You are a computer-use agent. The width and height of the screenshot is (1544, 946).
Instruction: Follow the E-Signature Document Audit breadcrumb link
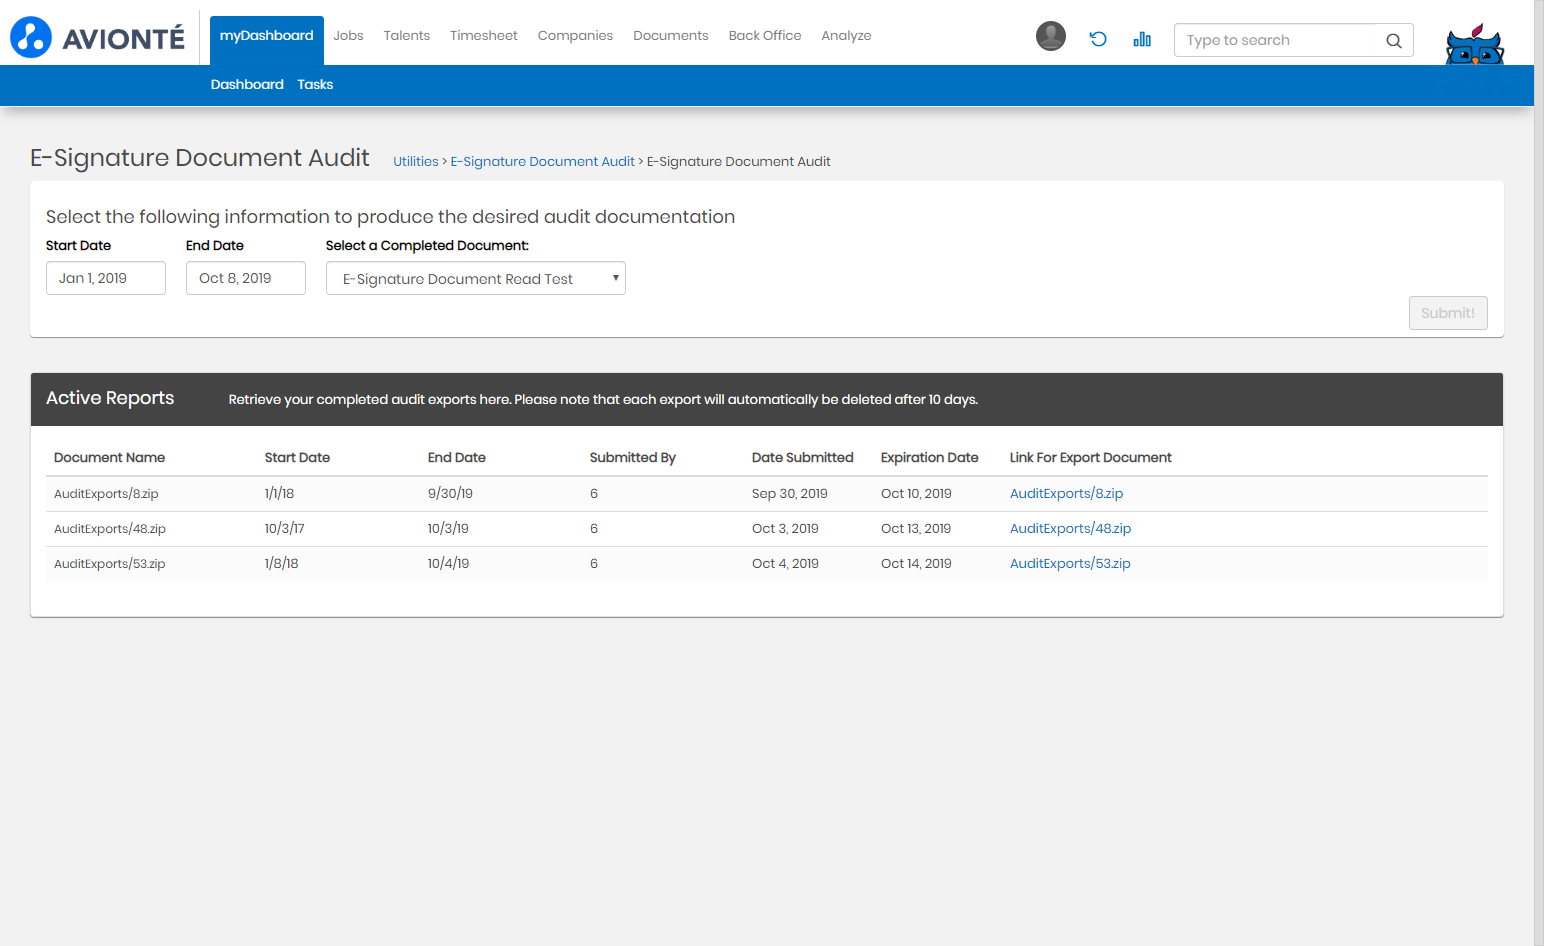[542, 161]
